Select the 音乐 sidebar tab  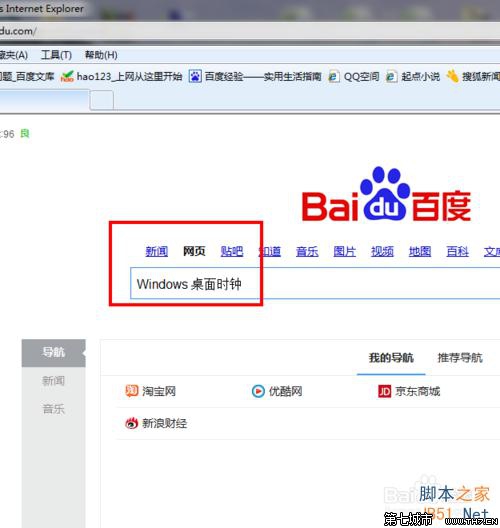tap(54, 409)
